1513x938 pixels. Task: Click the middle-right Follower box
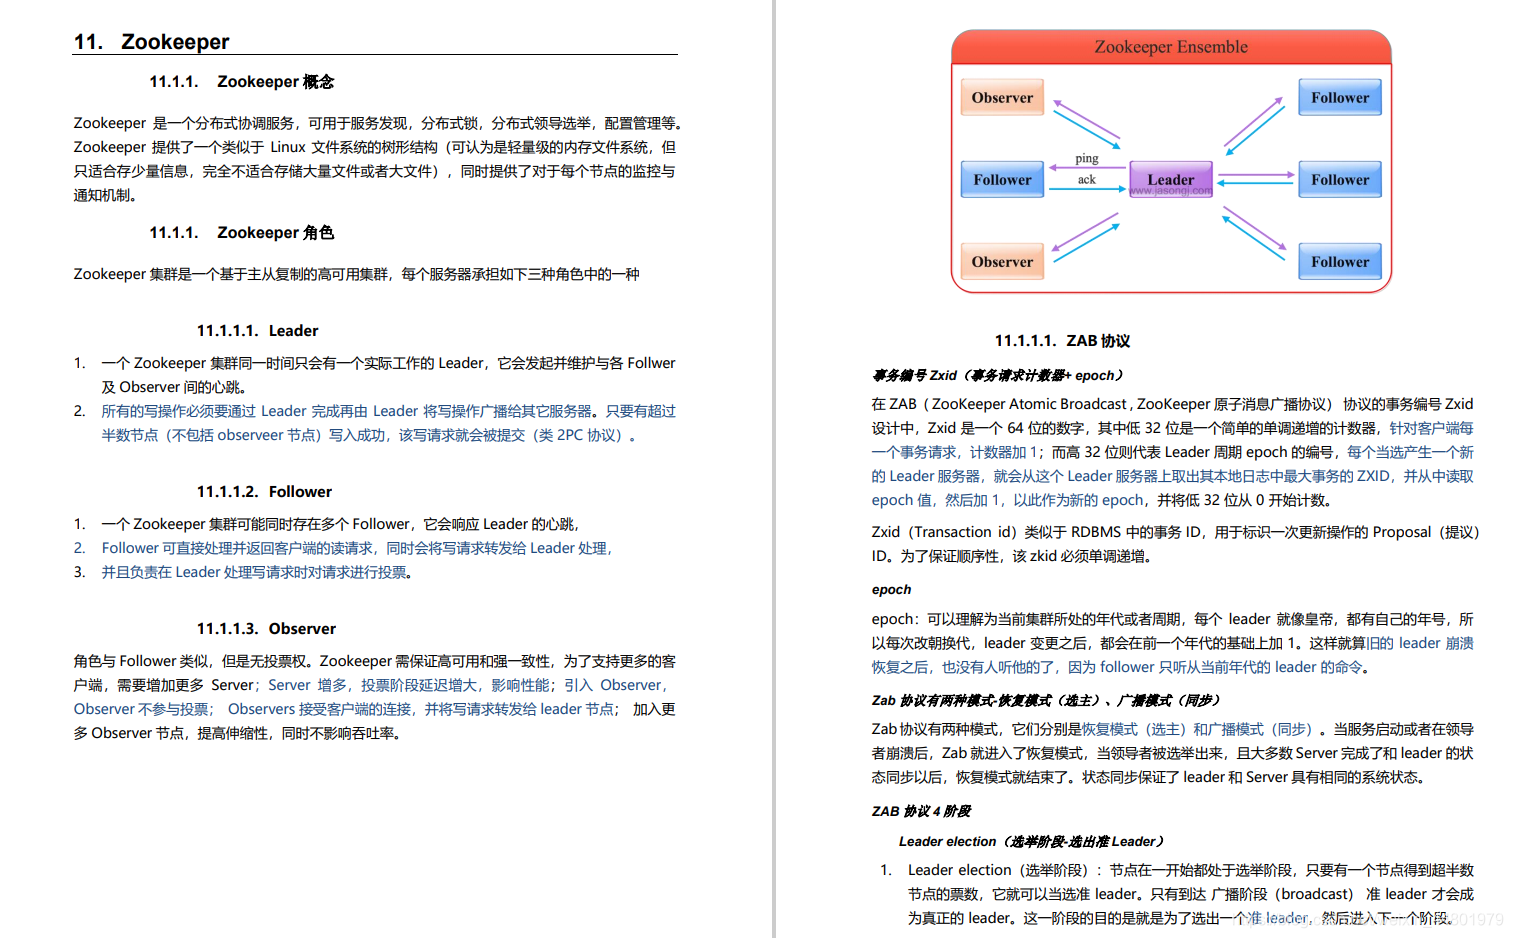tap(1339, 179)
